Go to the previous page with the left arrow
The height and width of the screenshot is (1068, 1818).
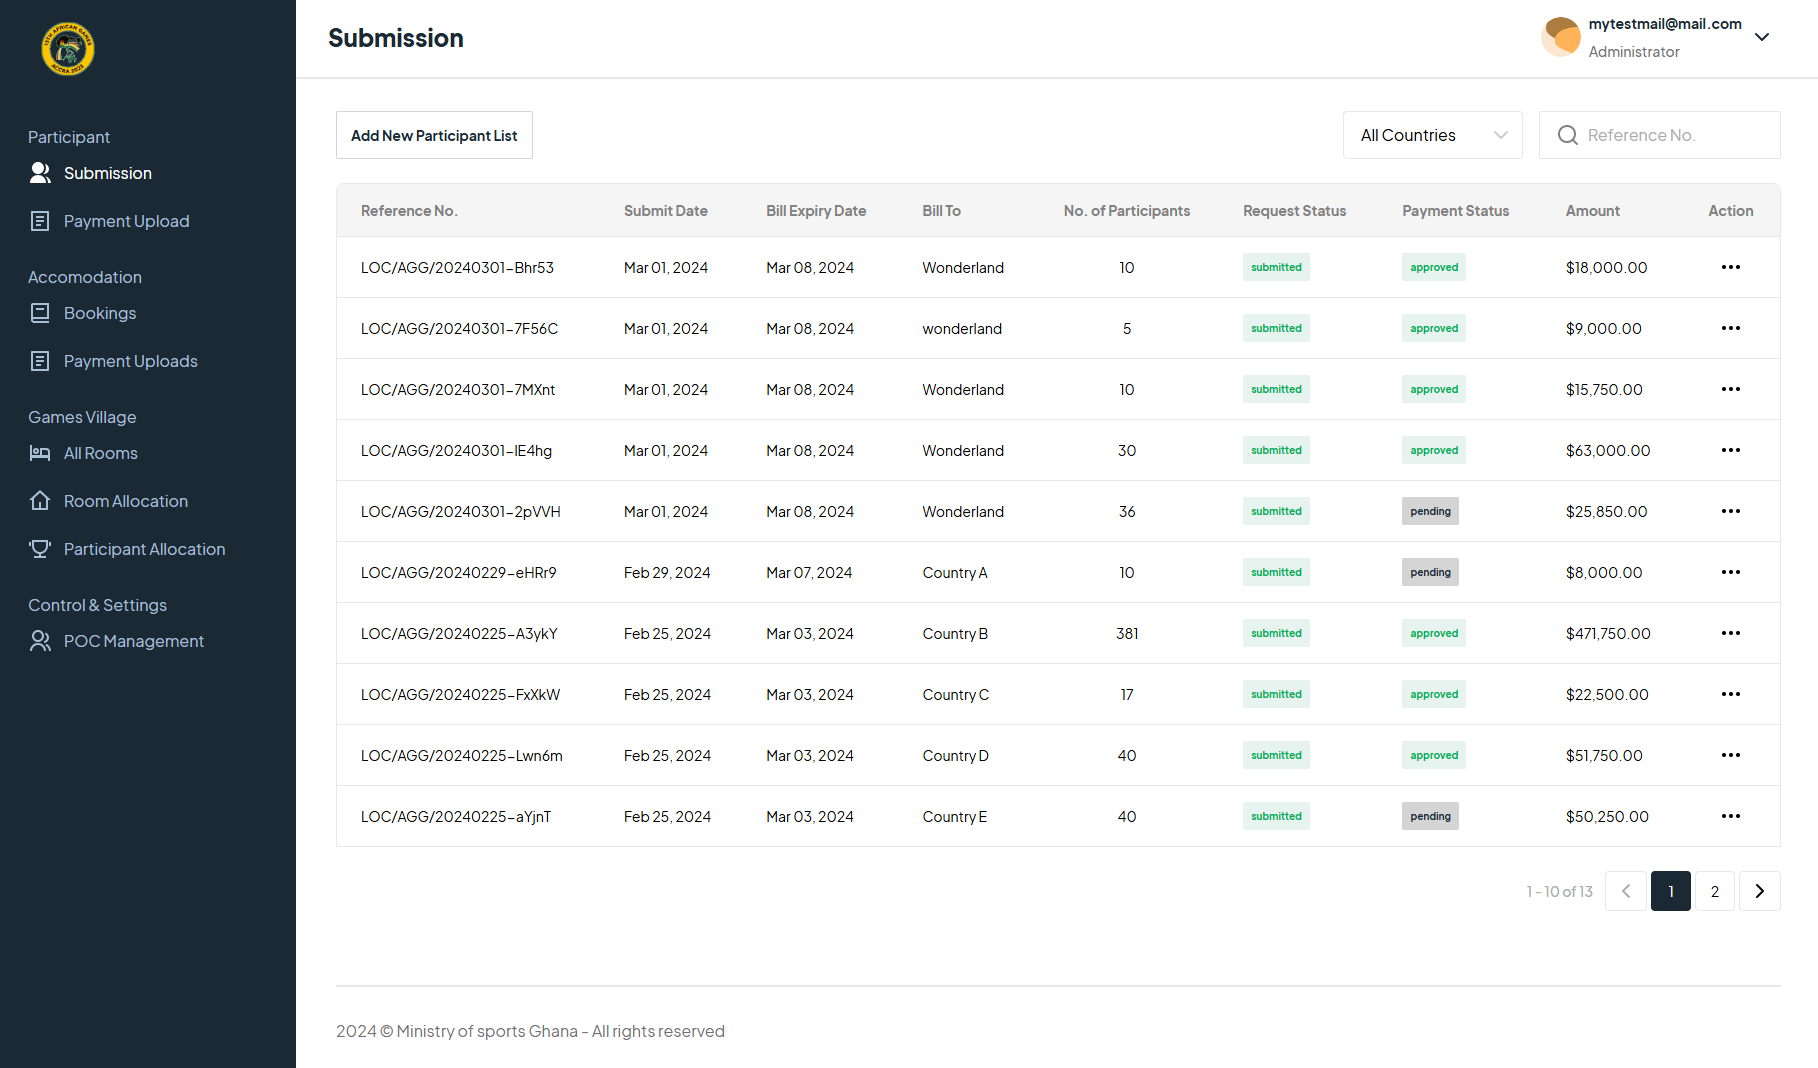click(1626, 891)
